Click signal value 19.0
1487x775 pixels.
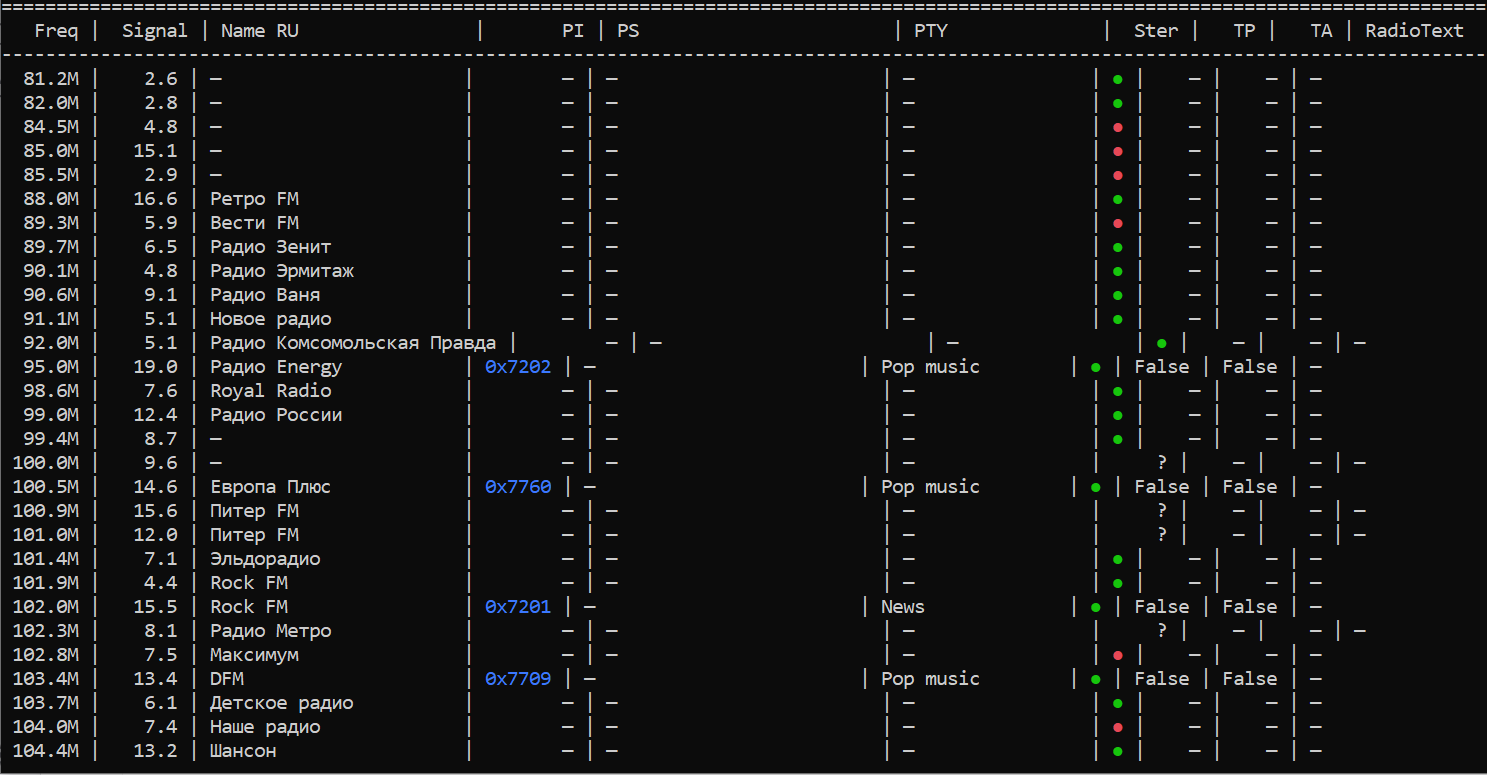tap(155, 367)
